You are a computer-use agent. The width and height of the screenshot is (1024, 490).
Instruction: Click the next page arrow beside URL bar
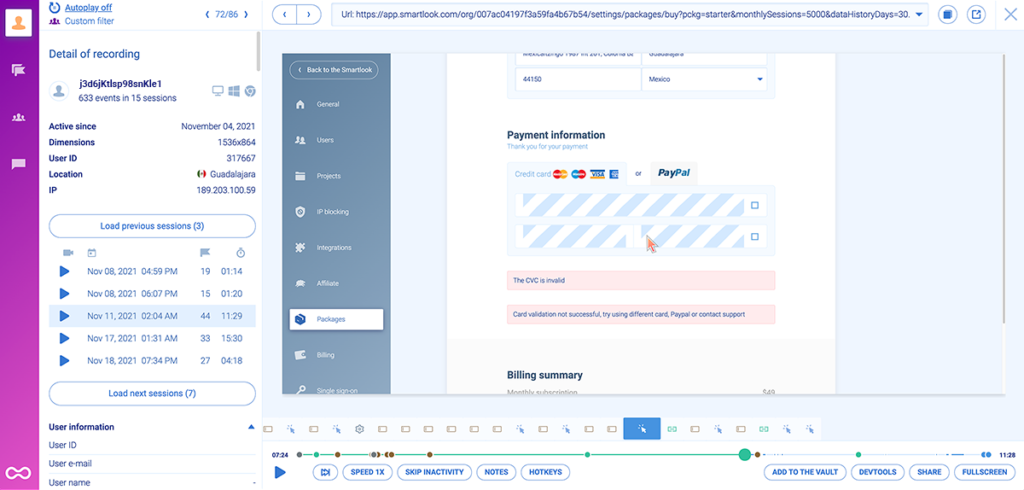(309, 14)
